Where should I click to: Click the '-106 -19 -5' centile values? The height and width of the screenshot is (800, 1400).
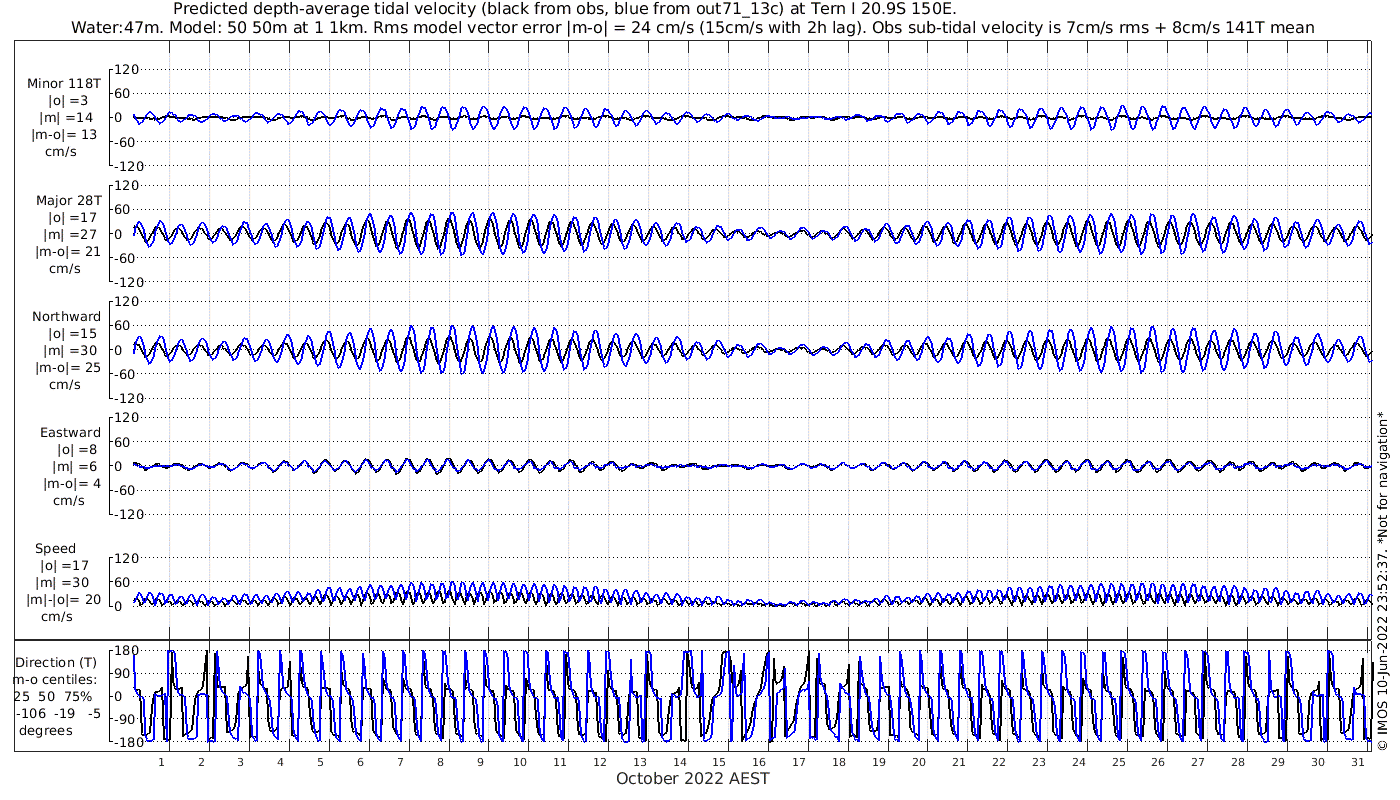pos(59,714)
